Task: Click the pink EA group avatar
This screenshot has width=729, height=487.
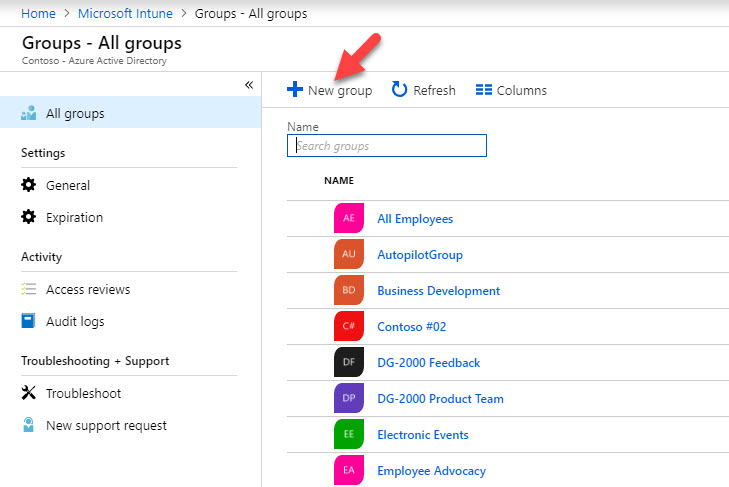Action: (x=349, y=470)
